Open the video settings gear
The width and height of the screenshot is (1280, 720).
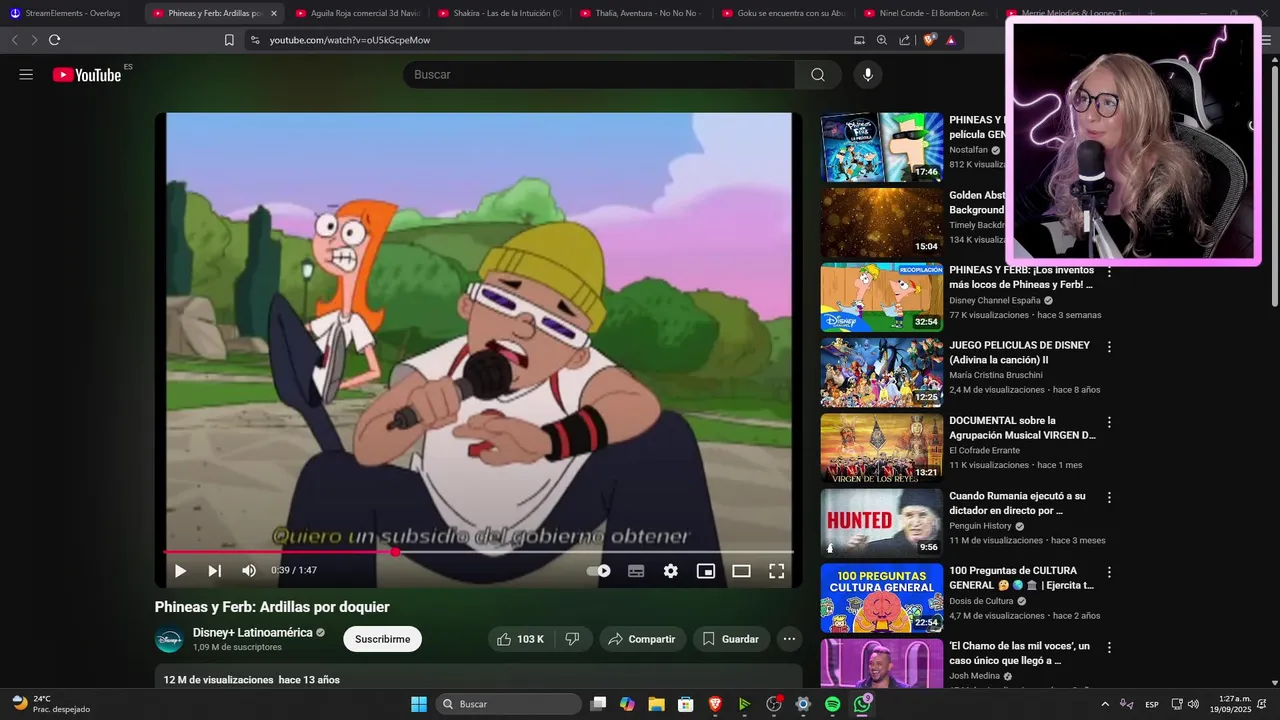(671, 571)
